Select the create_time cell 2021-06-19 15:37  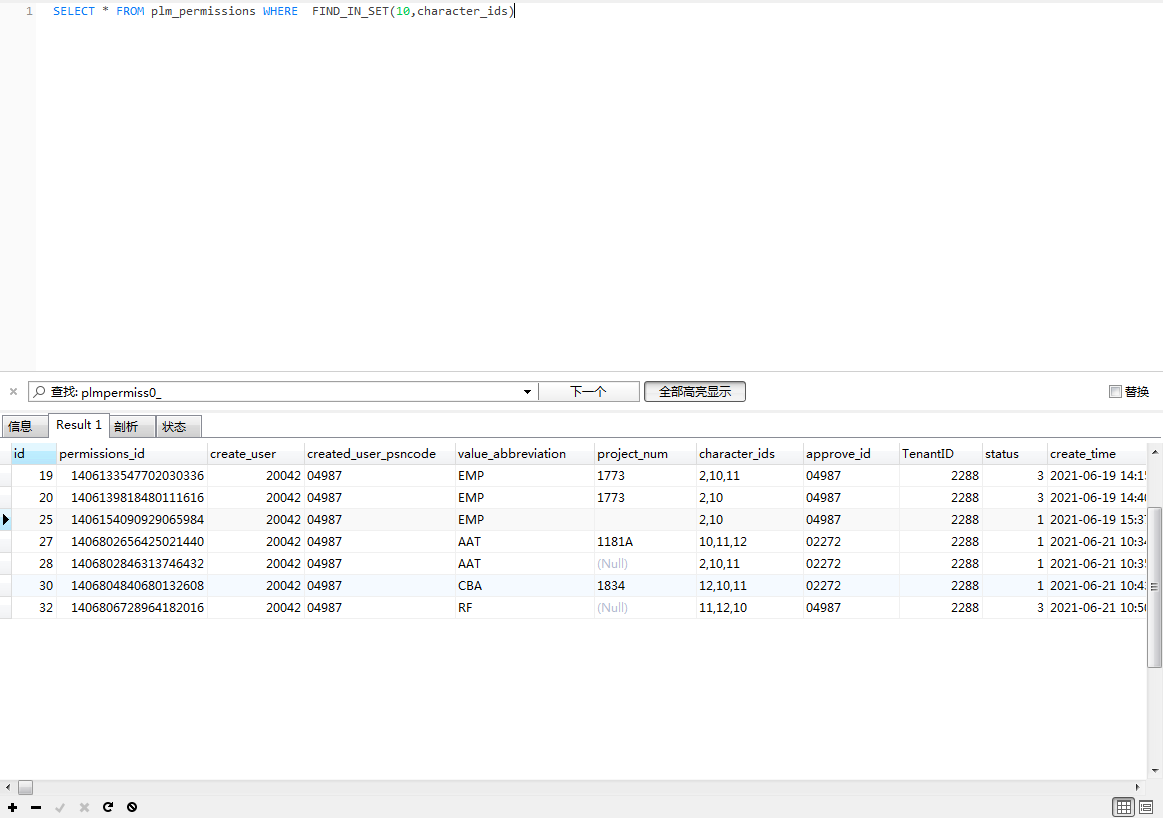[1097, 520]
